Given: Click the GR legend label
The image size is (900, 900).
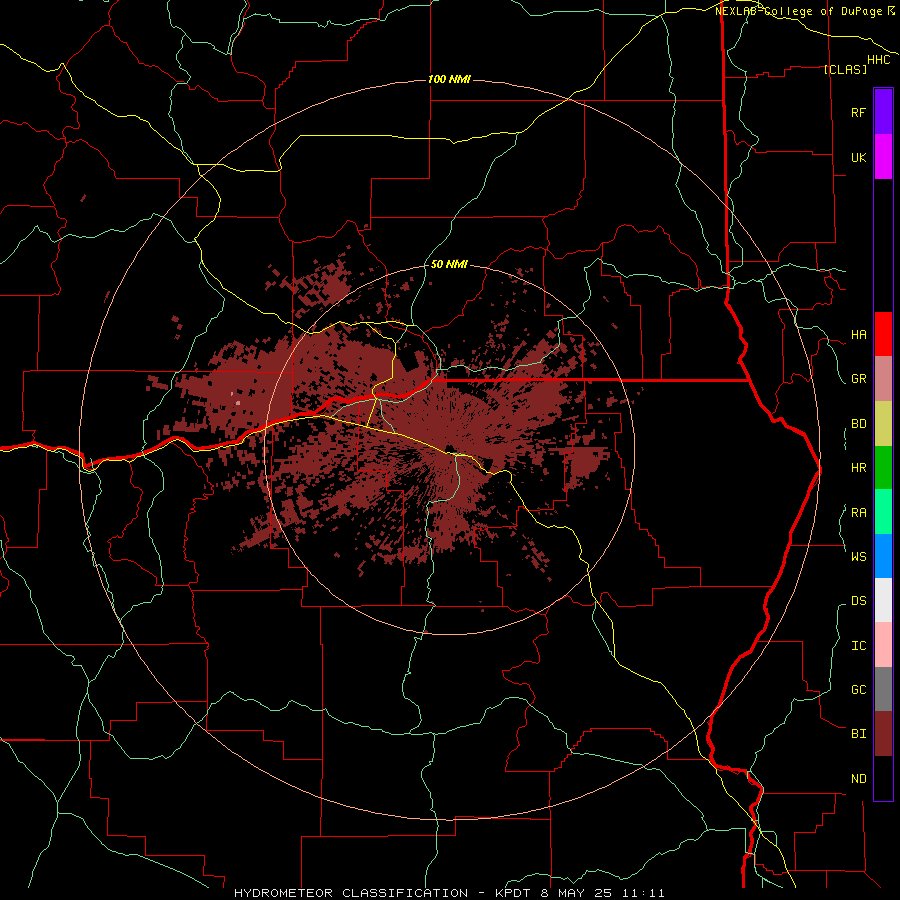Looking at the screenshot, I should (858, 379).
